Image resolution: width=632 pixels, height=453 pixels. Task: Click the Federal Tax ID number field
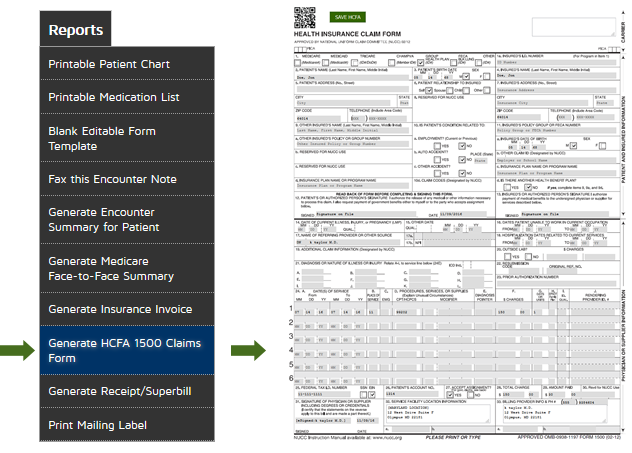pyautogui.click(x=326, y=394)
